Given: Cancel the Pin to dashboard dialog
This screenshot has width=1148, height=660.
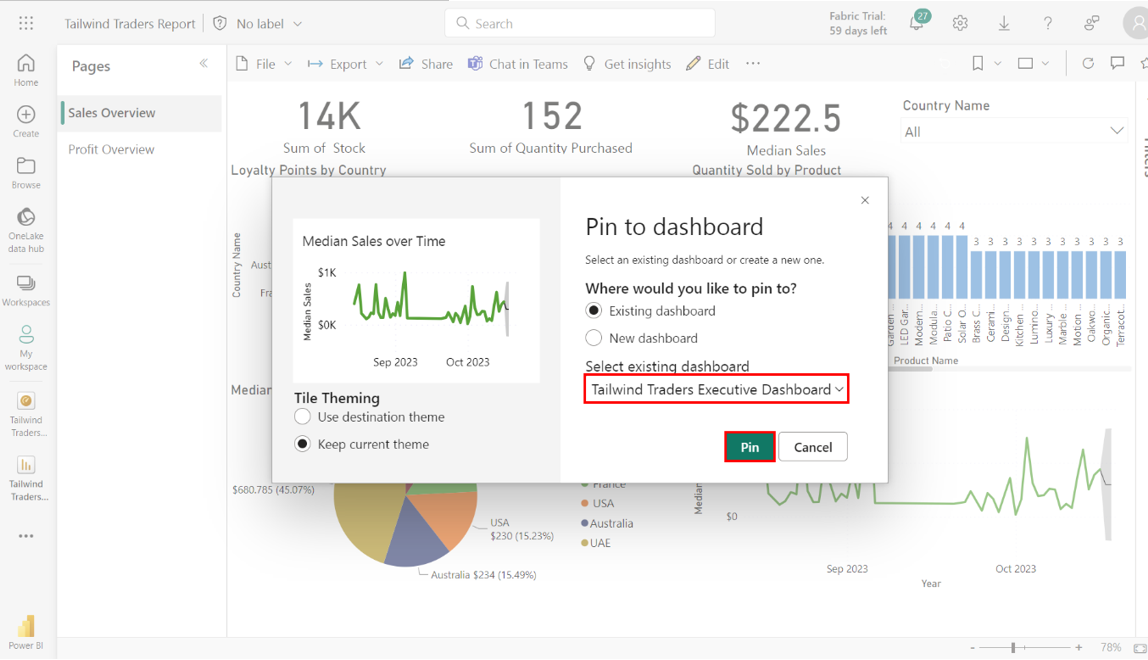Looking at the screenshot, I should coord(812,447).
